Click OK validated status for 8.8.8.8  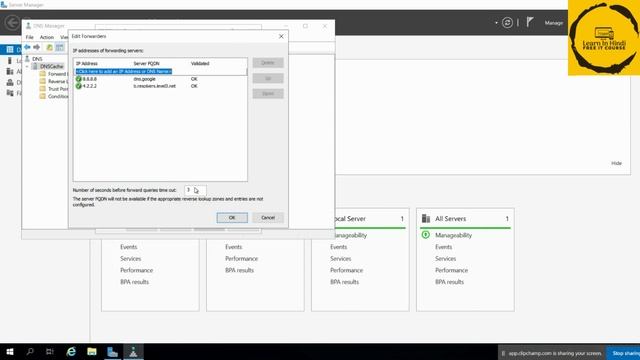[194, 79]
